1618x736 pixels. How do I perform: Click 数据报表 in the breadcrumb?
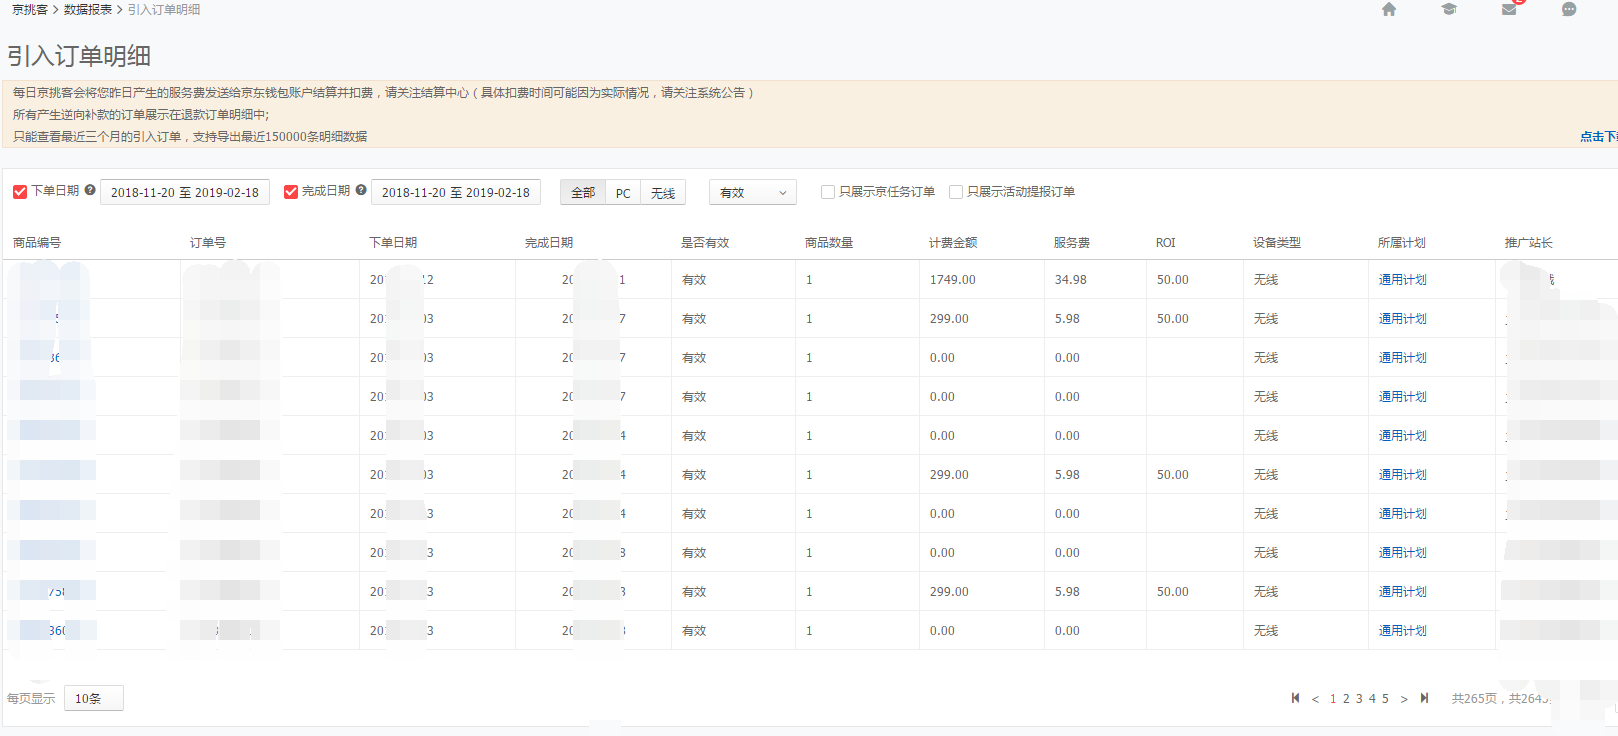[x=88, y=10]
